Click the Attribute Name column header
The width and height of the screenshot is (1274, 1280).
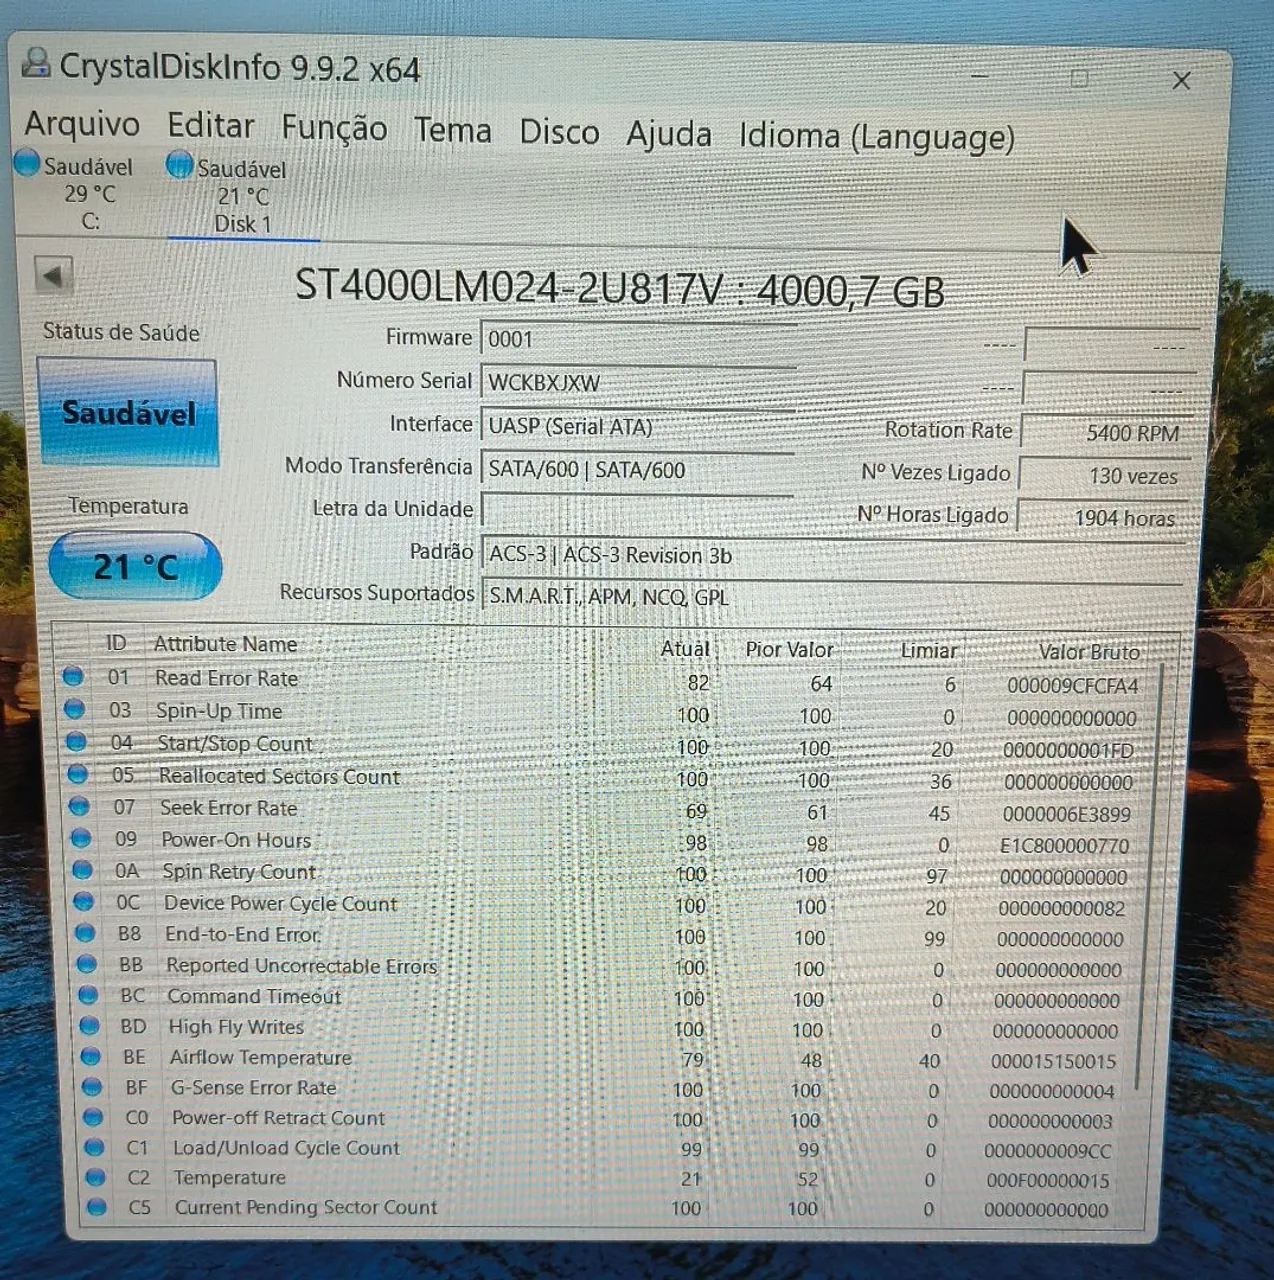[x=225, y=644]
